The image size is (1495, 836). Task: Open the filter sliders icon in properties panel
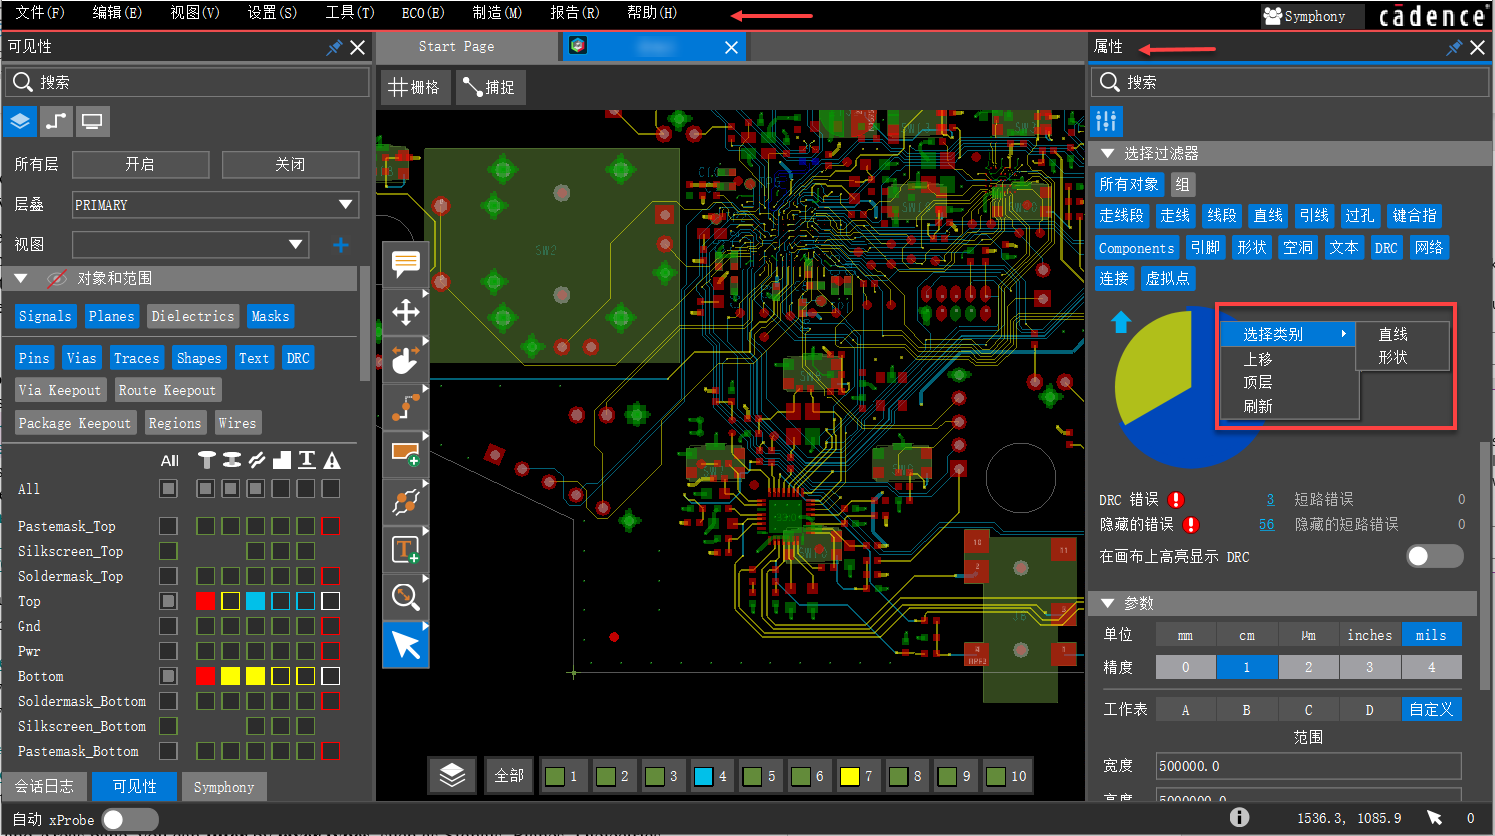tap(1106, 121)
